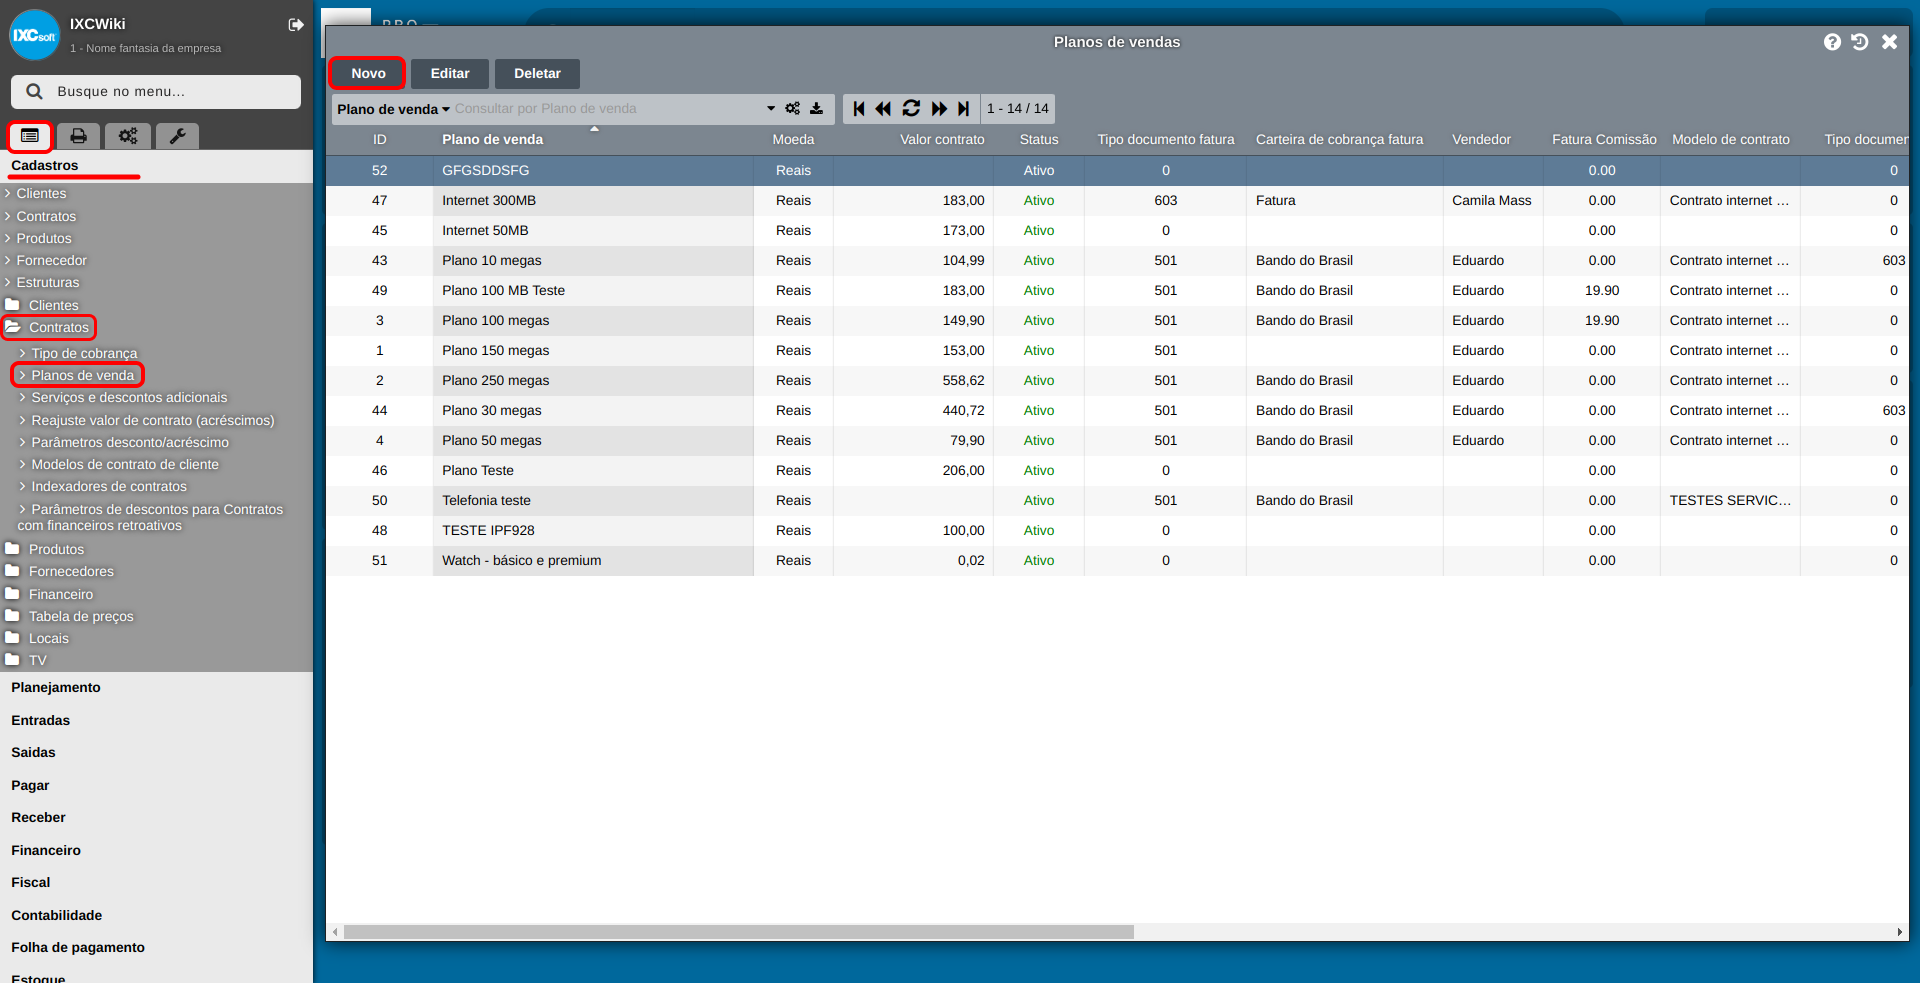The image size is (1920, 983).
Task: Open Parâmetros de descontos para Contratos item
Action: coord(151,517)
